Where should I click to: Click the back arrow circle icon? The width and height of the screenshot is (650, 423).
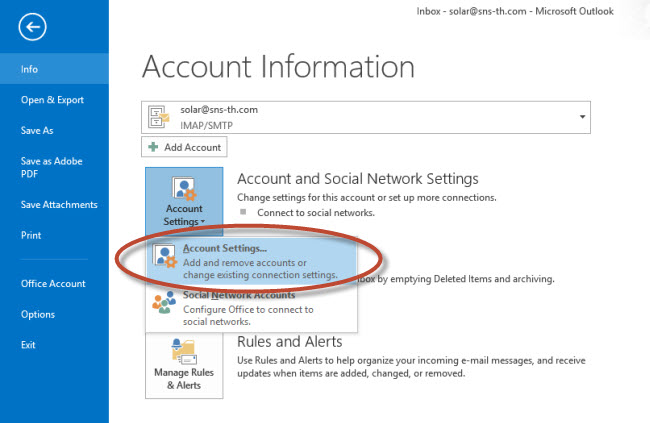coord(32,27)
